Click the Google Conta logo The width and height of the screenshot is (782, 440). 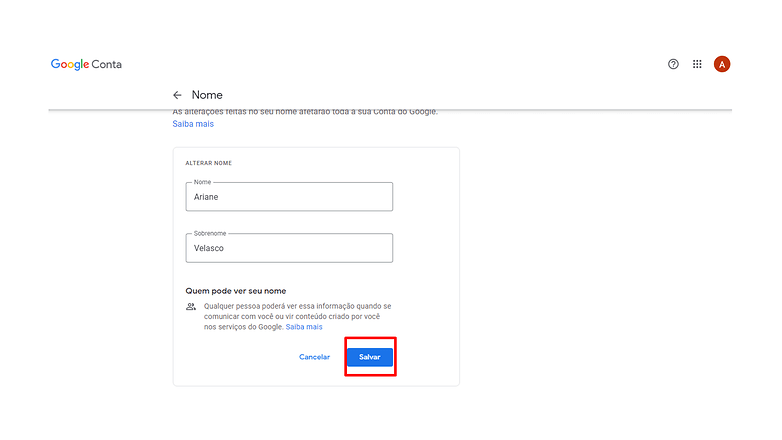click(86, 64)
